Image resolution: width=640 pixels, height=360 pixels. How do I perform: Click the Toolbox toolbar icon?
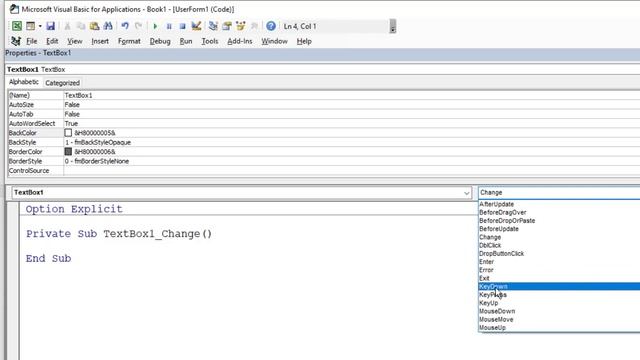click(x=254, y=26)
